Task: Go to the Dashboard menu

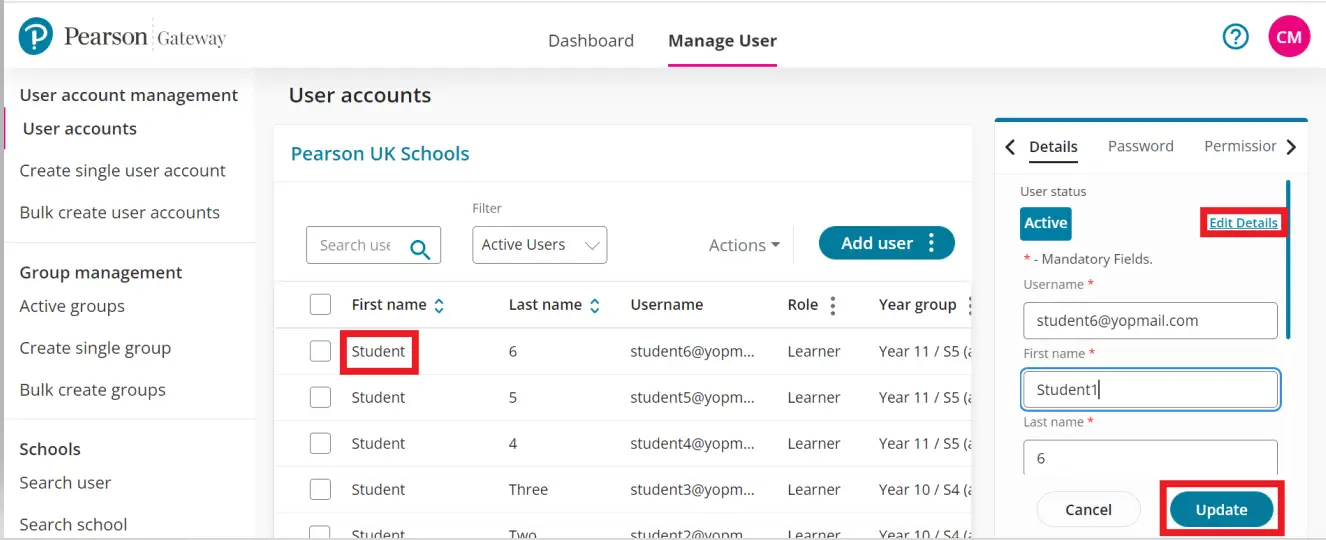Action: 590,41
